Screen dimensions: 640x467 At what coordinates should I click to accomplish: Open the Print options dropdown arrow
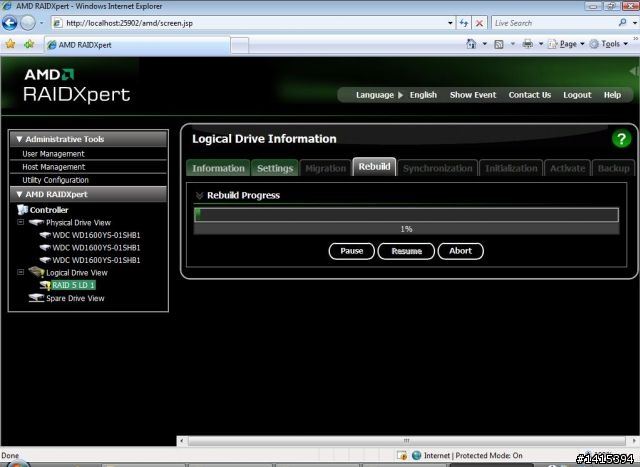[541, 44]
